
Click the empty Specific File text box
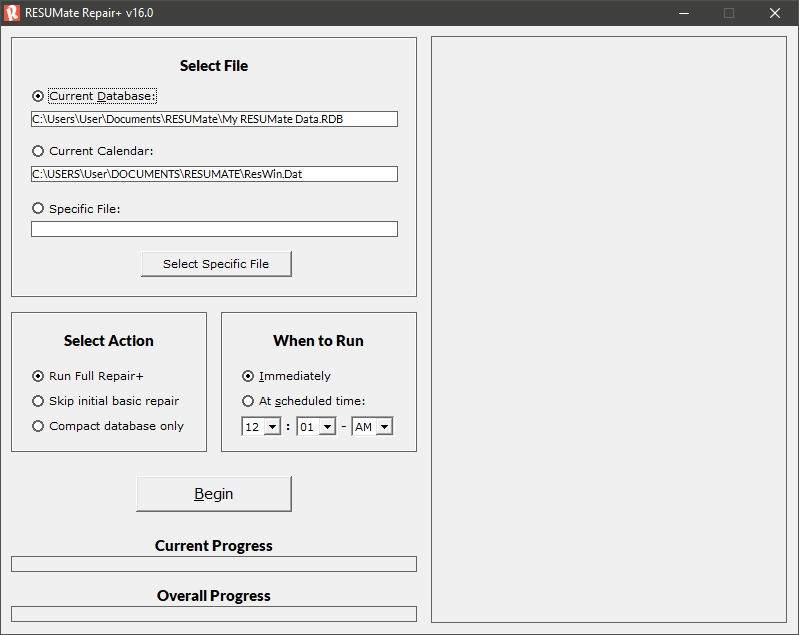214,229
